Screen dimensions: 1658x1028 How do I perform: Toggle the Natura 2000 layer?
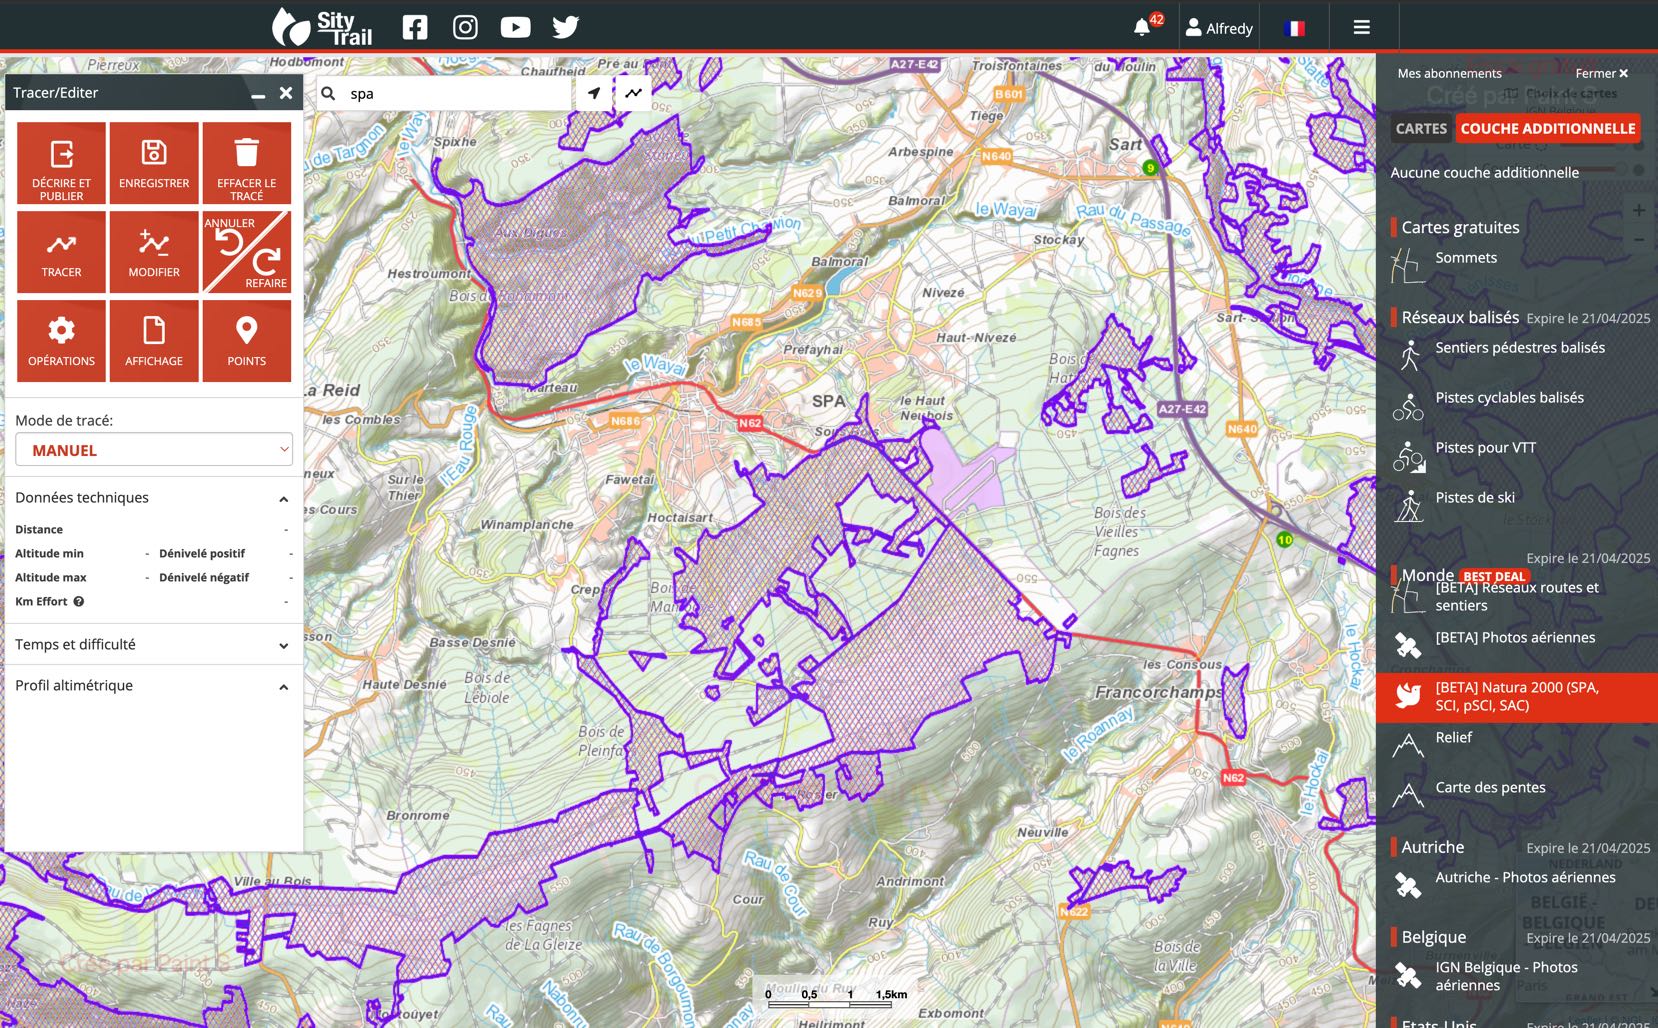[x=1517, y=697]
